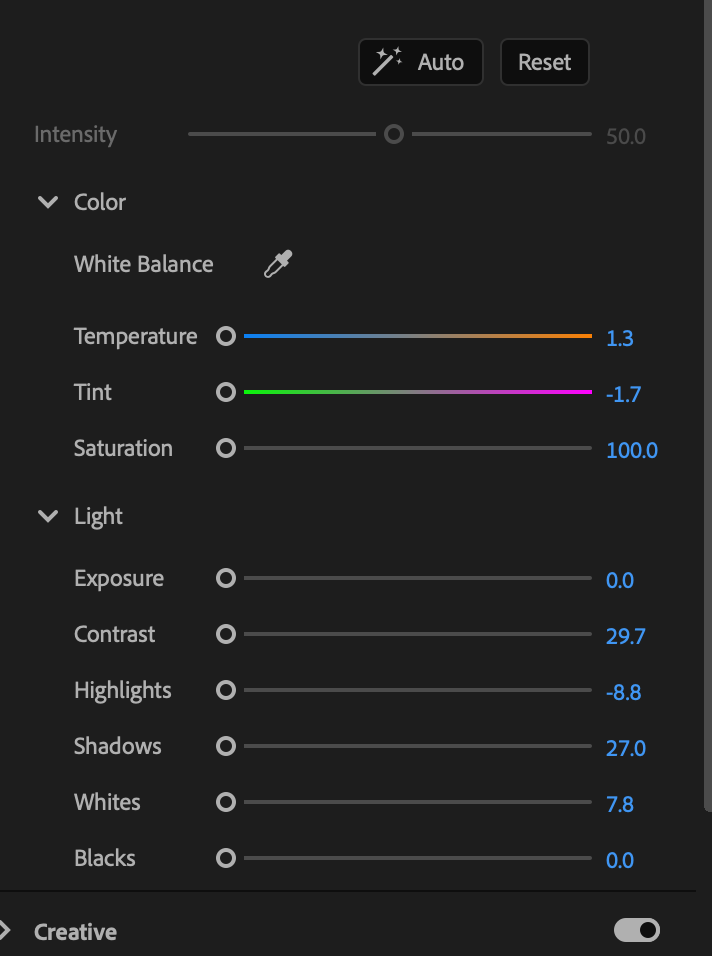
Task: Click the Whites slider handle
Action: 225,802
